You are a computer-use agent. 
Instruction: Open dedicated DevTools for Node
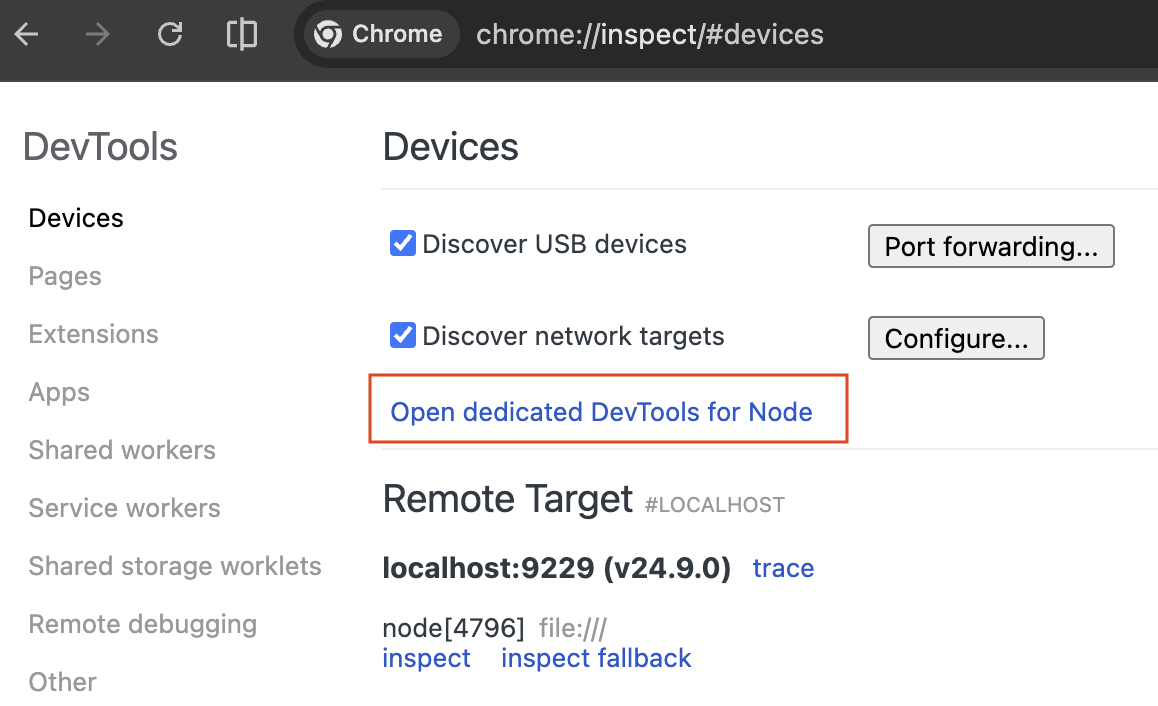(x=601, y=412)
